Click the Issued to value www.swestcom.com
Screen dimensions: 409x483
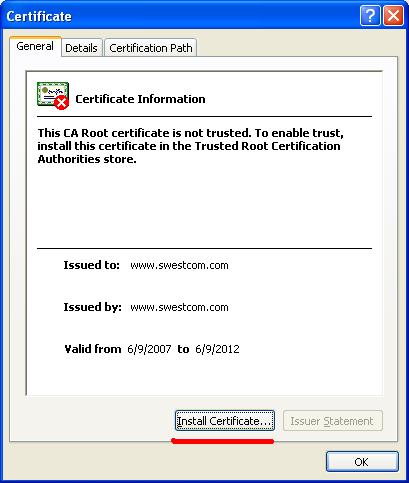[x=179, y=266]
